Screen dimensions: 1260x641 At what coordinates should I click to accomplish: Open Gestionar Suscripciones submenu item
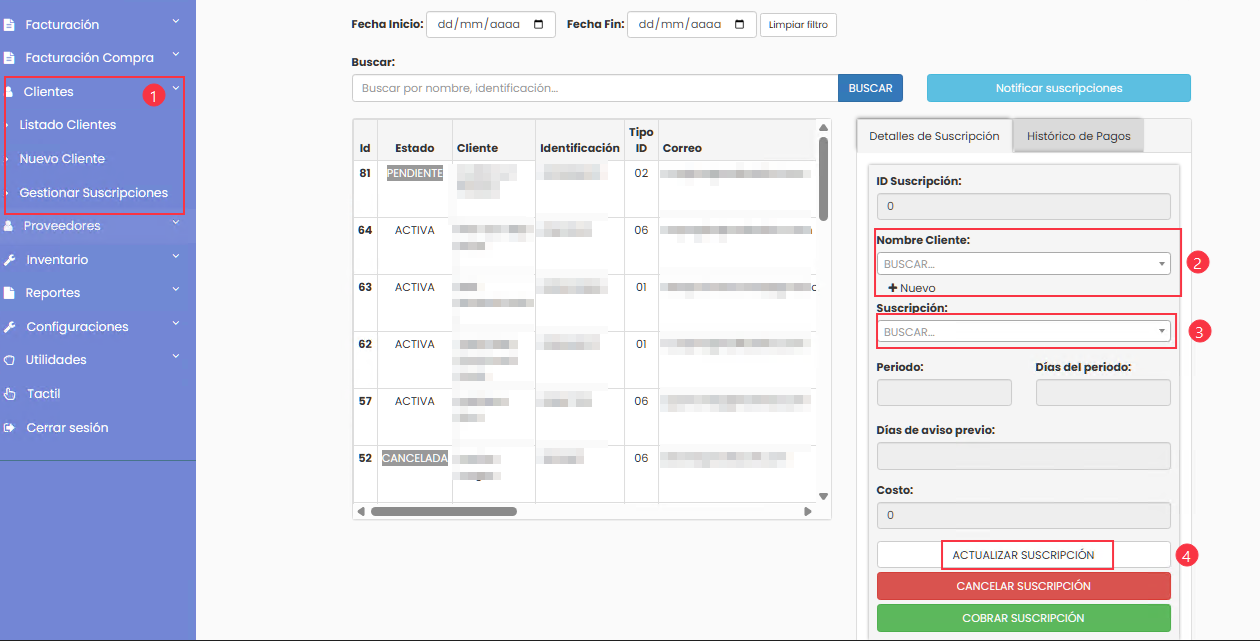[x=94, y=193]
